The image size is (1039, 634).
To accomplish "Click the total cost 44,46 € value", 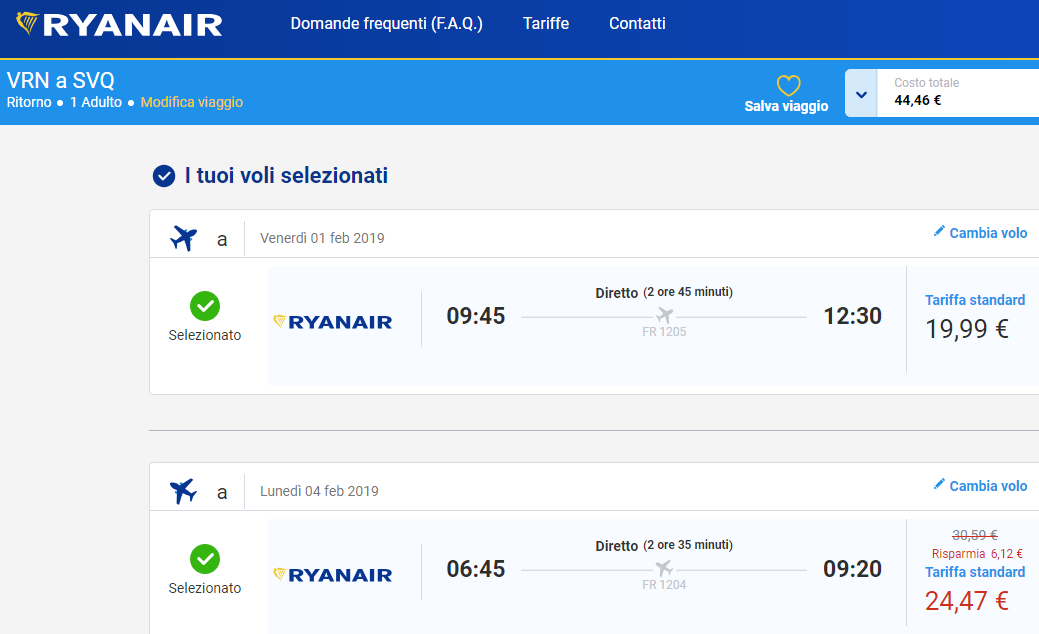I will tap(917, 101).
